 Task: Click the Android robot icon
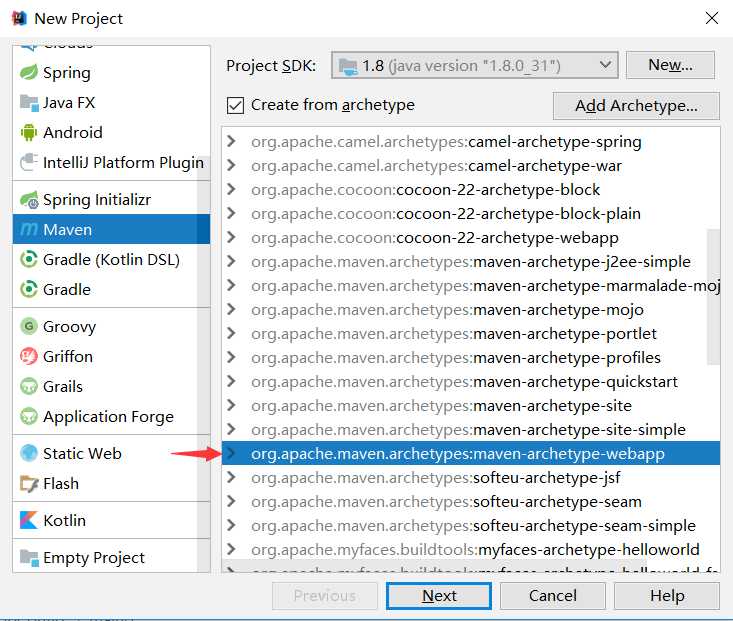[29, 132]
